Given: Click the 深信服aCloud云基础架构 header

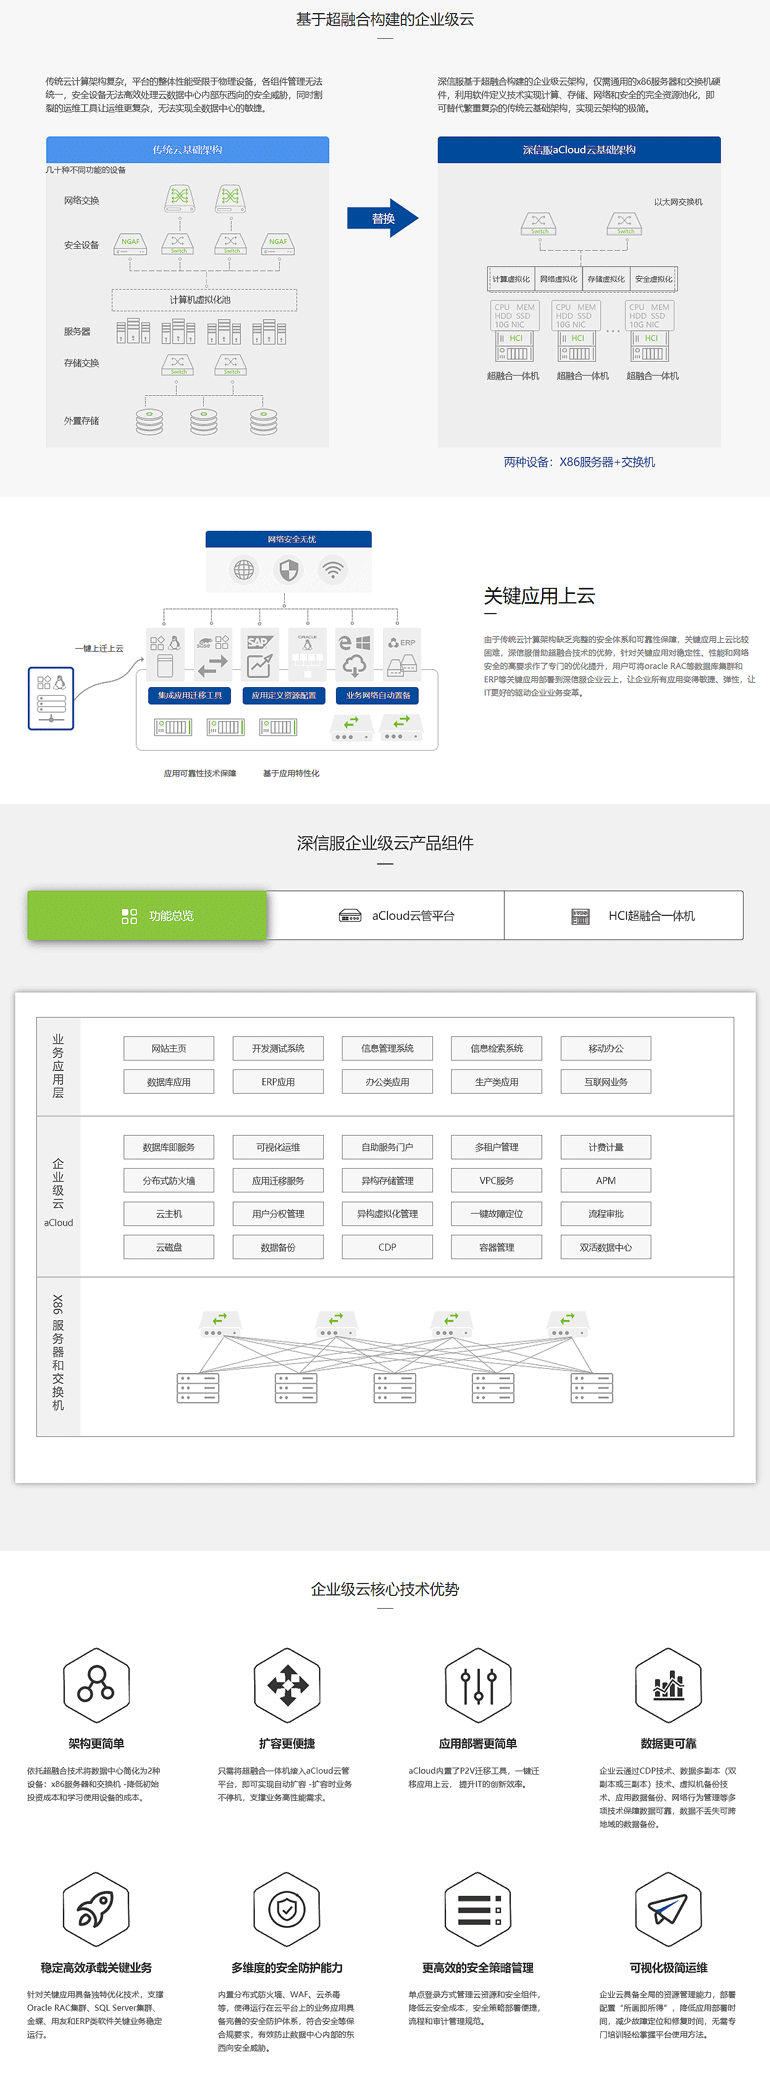Looking at the screenshot, I should (x=579, y=150).
